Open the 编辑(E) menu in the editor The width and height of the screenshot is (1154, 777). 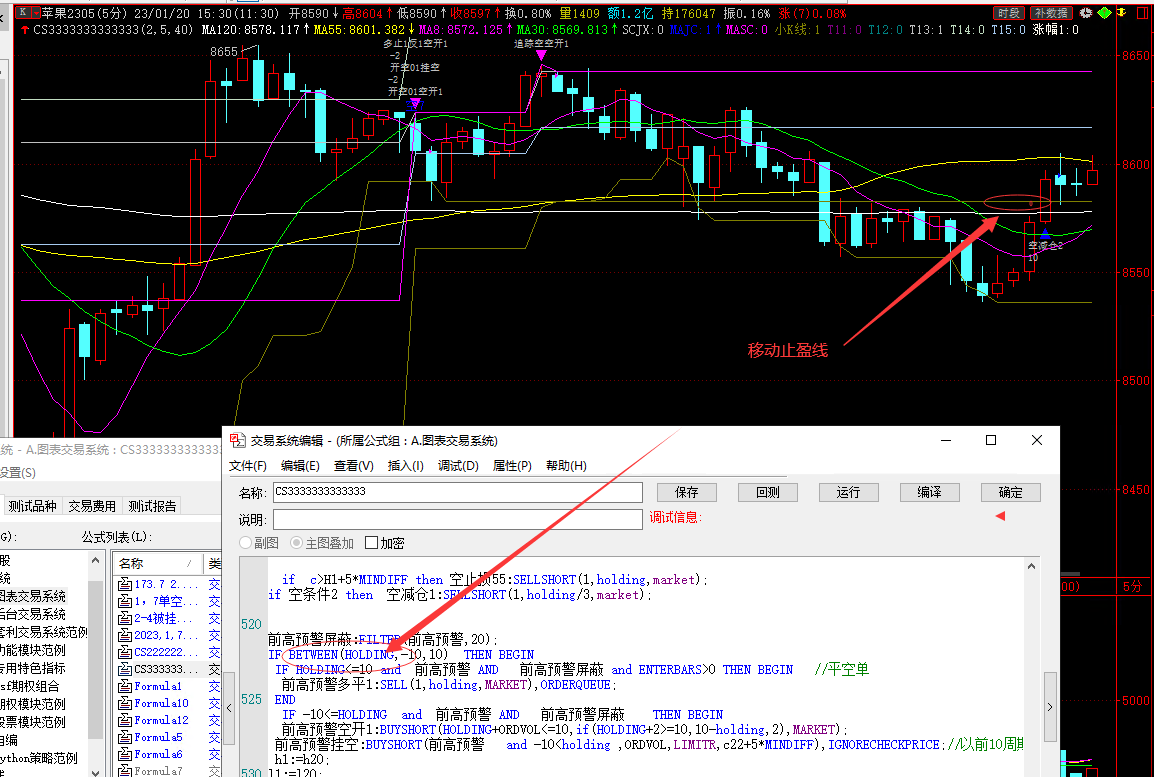tap(300, 466)
